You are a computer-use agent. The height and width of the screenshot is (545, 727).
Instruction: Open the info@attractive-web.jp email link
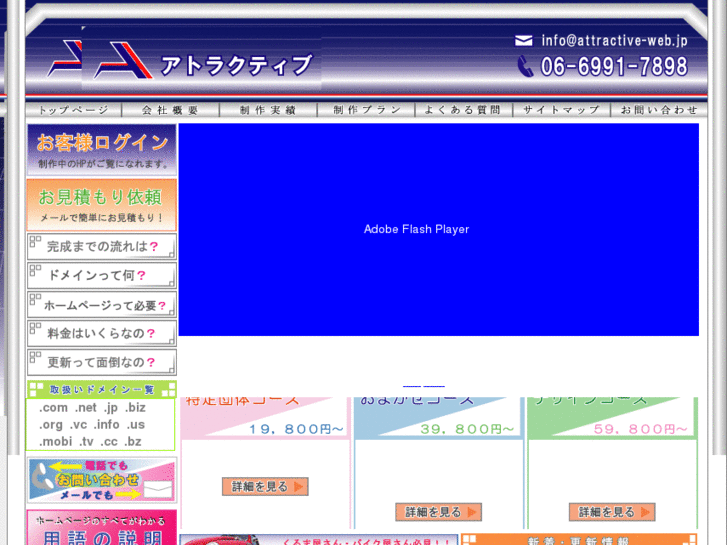click(x=614, y=41)
